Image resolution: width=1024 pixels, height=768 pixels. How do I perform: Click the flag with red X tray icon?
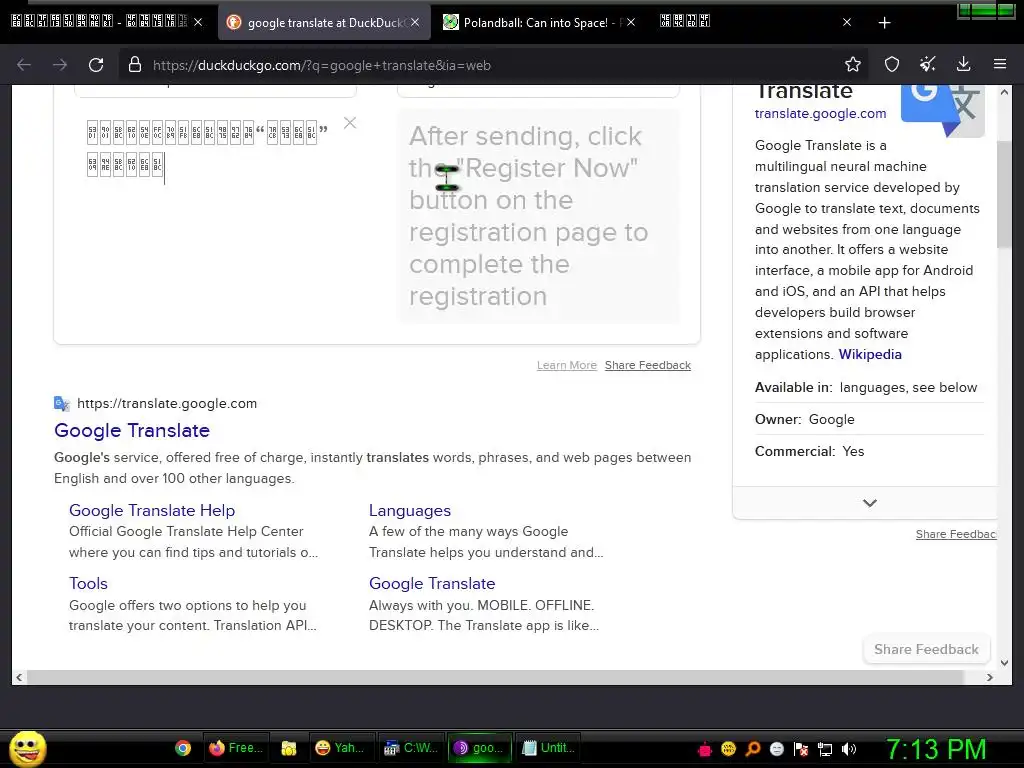click(x=801, y=749)
